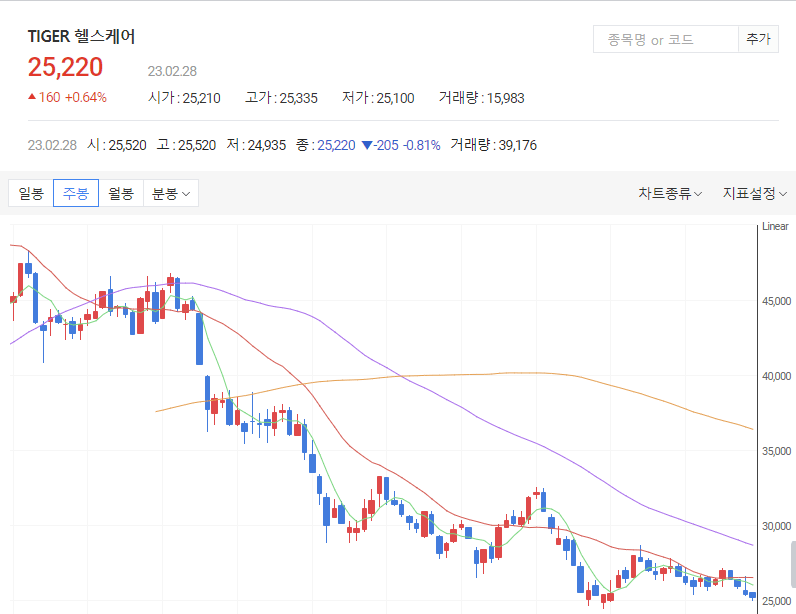Click the 40,000 price axis label
The width and height of the screenshot is (796, 614).
[776, 376]
